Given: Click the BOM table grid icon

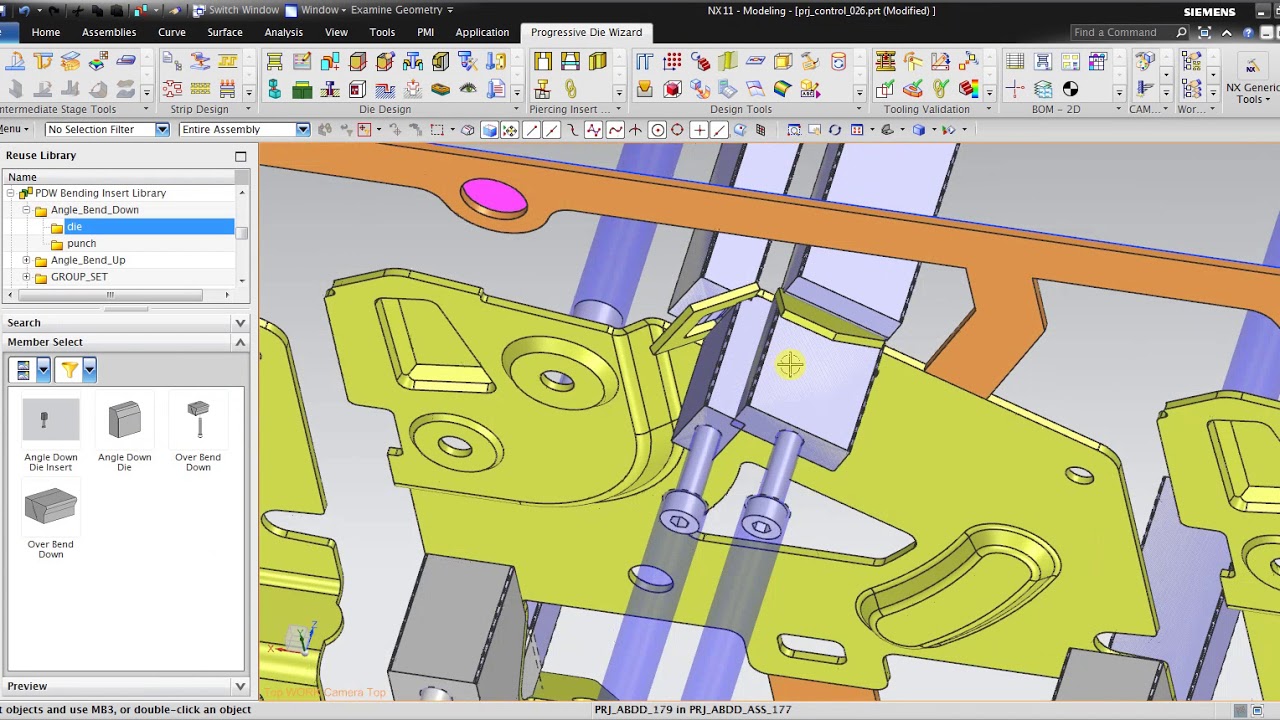Looking at the screenshot, I should [x=1015, y=62].
